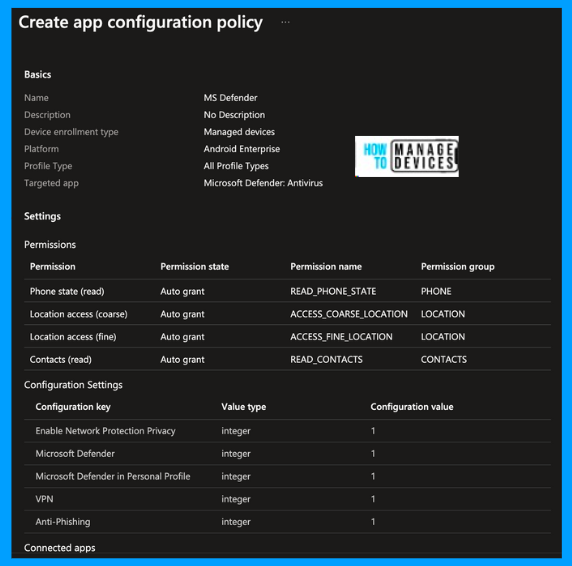Click the 'Configuration Settings' subsection heading
The height and width of the screenshot is (566, 572).
click(73, 385)
